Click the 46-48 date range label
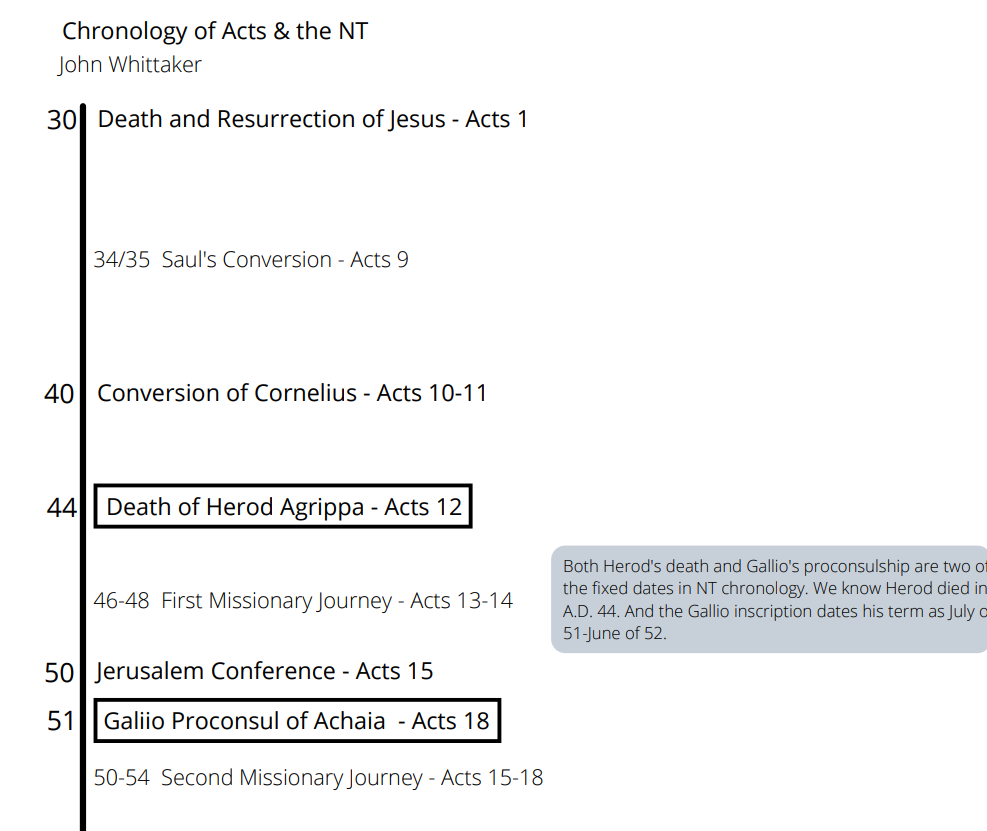The image size is (987, 831). click(122, 601)
